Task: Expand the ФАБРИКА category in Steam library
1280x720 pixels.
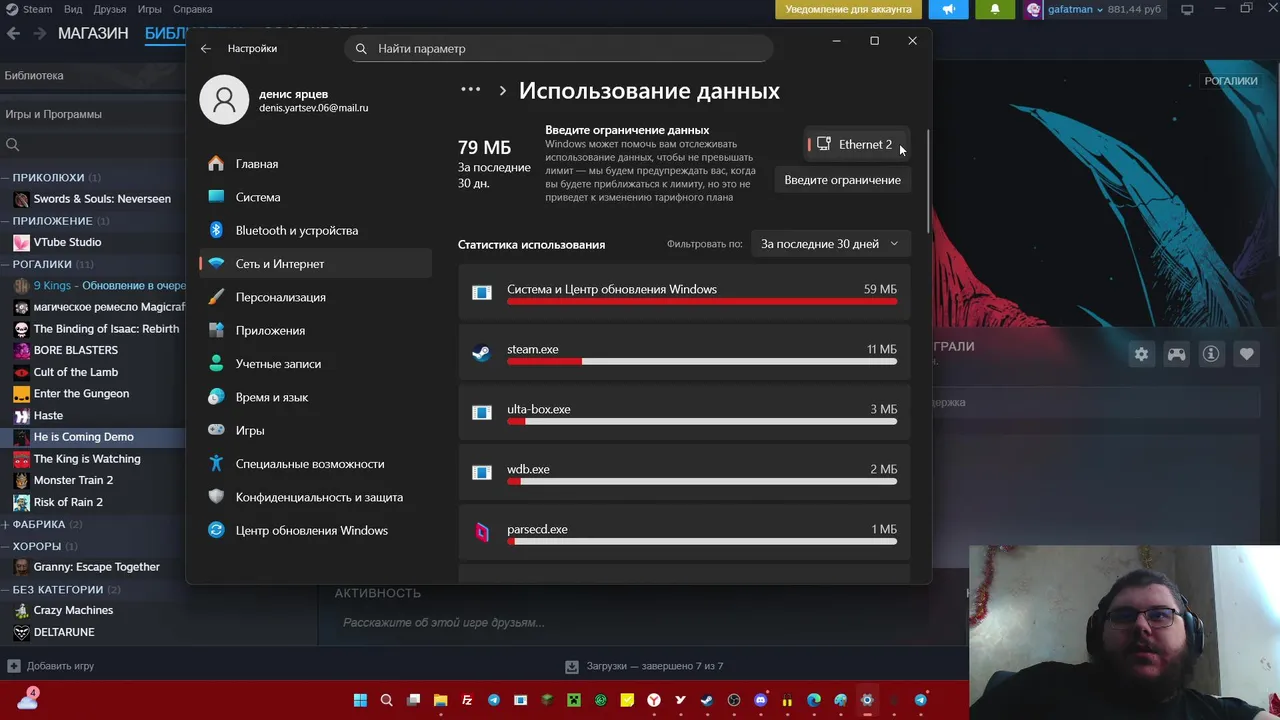Action: (6, 524)
